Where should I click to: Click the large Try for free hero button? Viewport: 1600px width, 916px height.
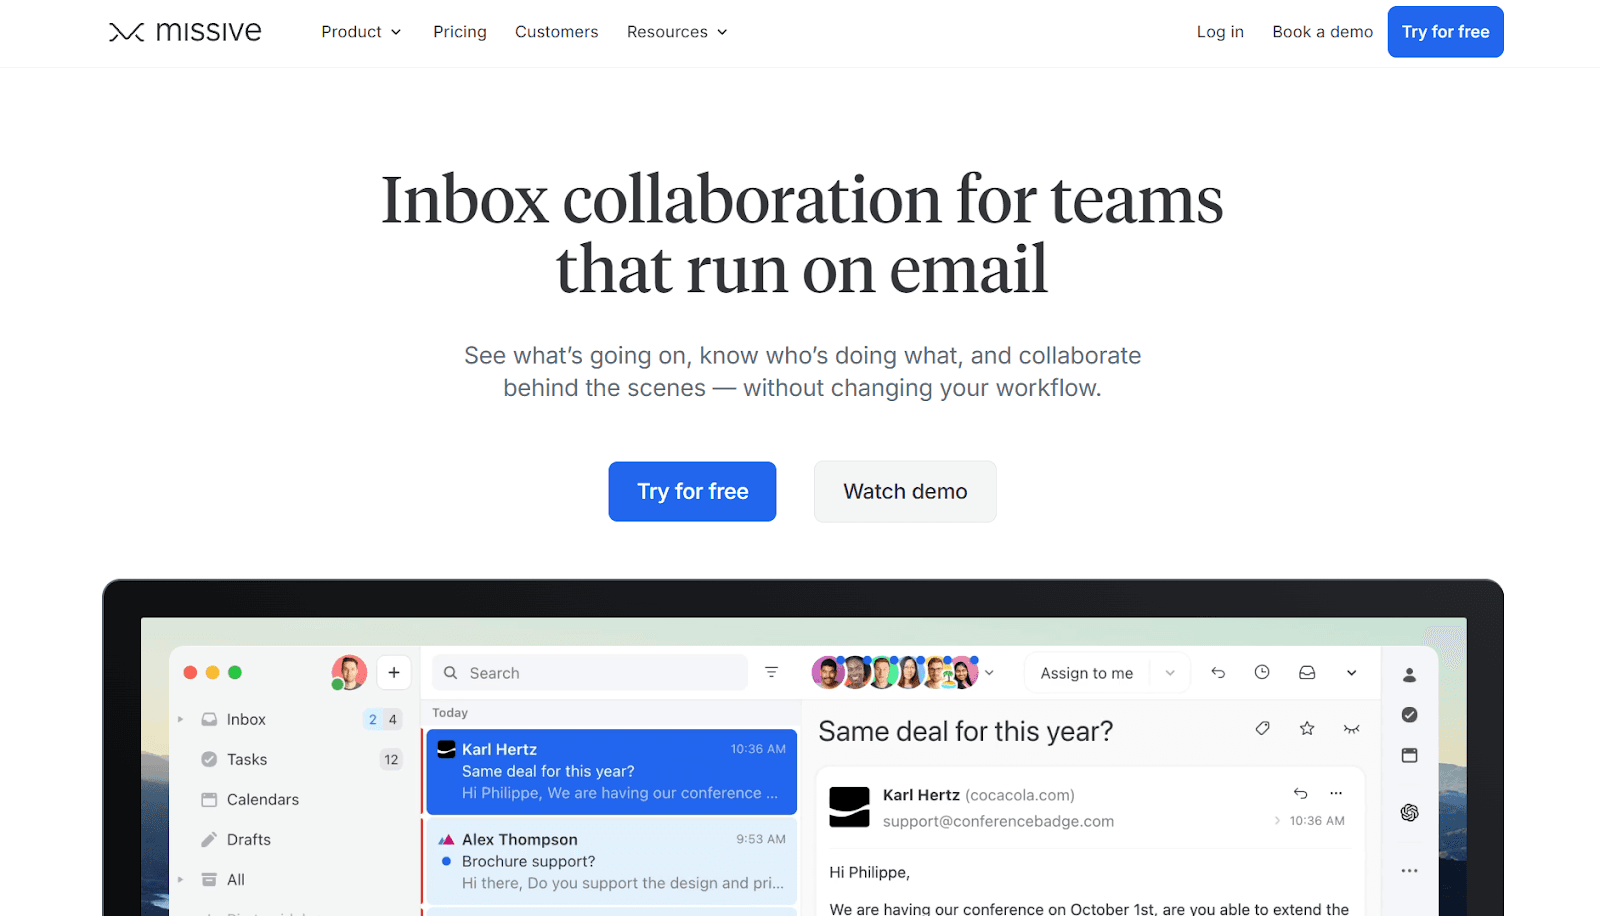(x=692, y=491)
